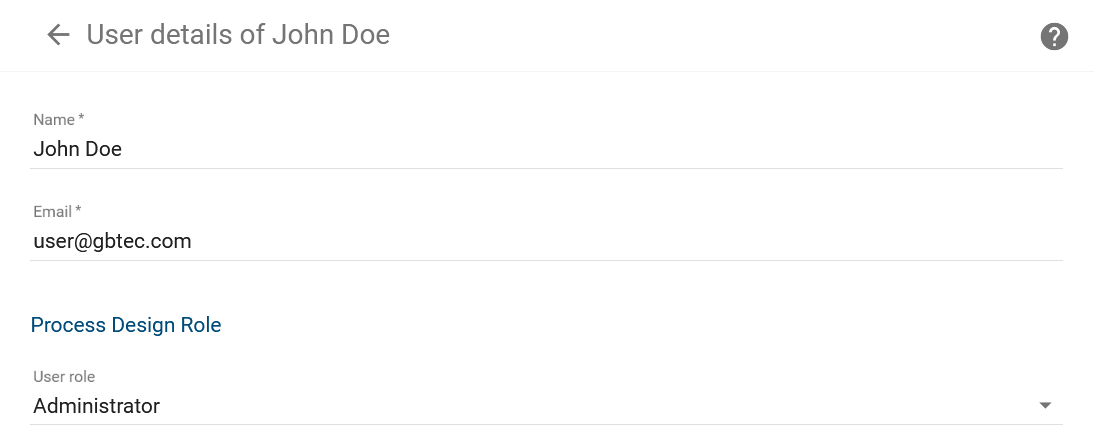Expand the User role dropdown arrow
The image size is (1094, 444).
pyautogui.click(x=1045, y=406)
